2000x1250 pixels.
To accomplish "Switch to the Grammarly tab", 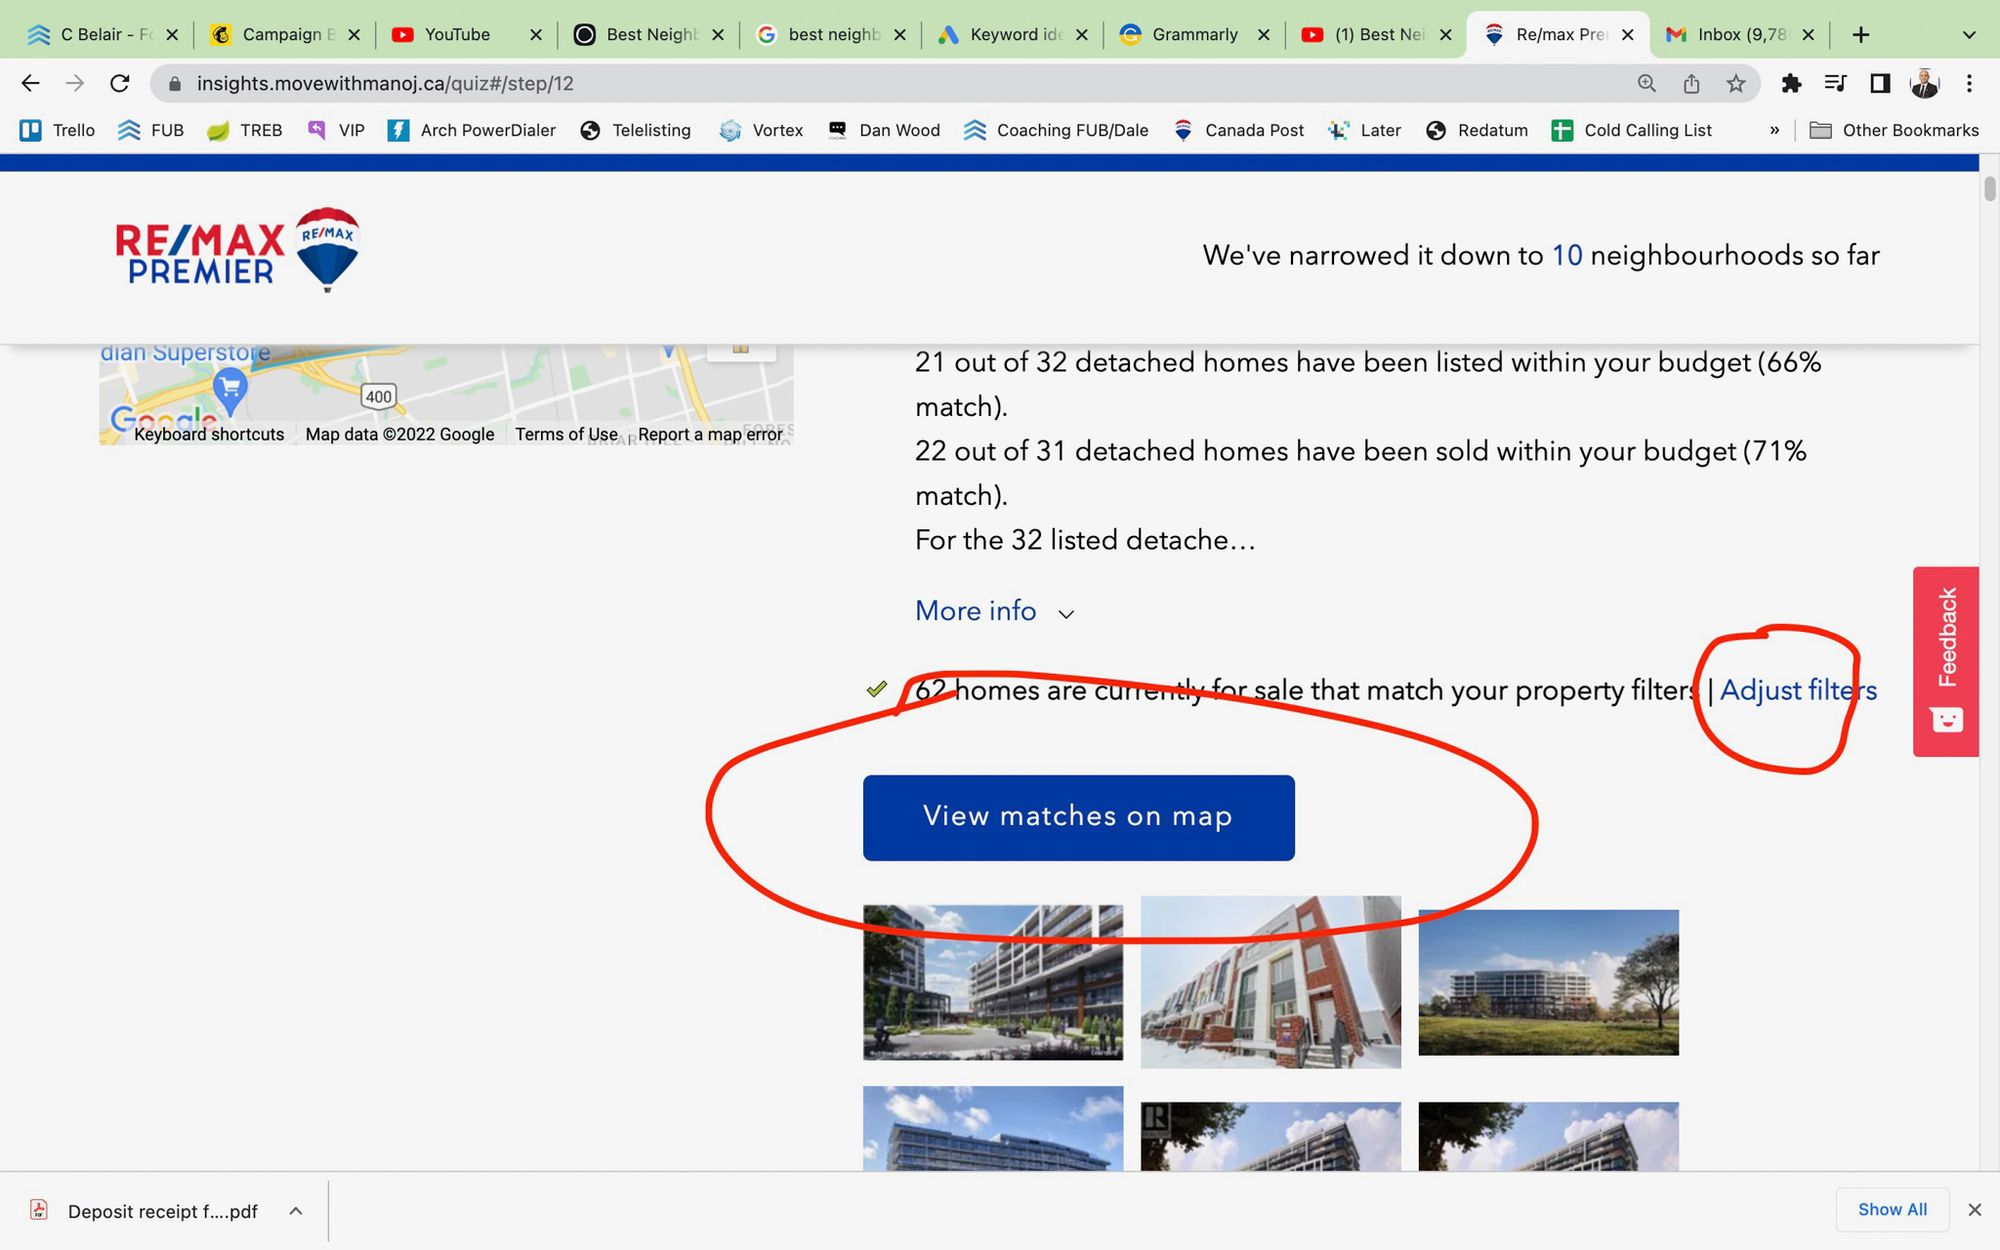I will click(1194, 35).
